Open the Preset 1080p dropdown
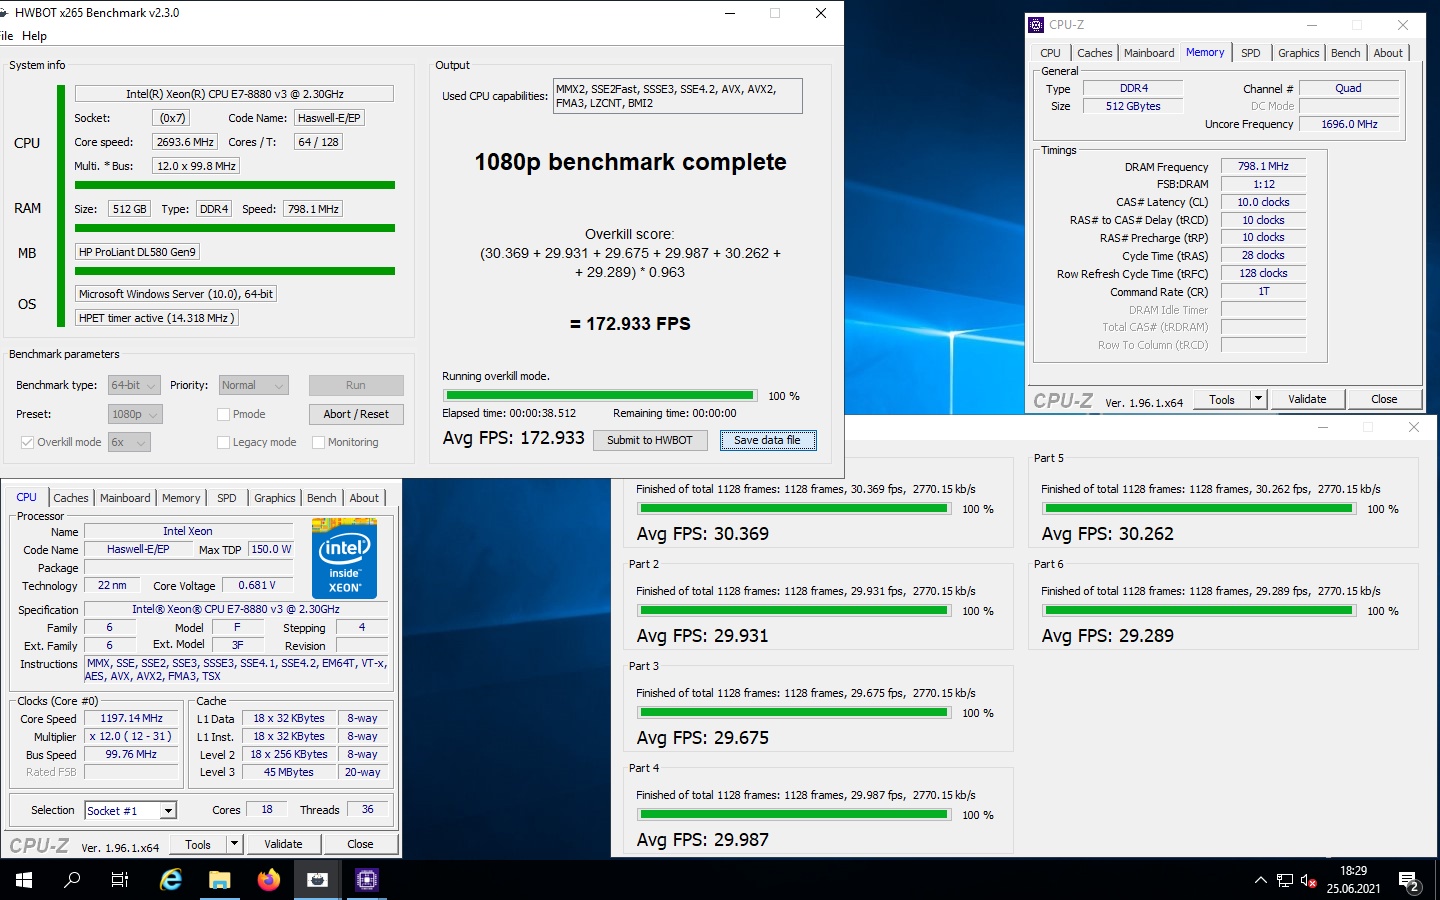This screenshot has height=900, width=1440. point(134,414)
